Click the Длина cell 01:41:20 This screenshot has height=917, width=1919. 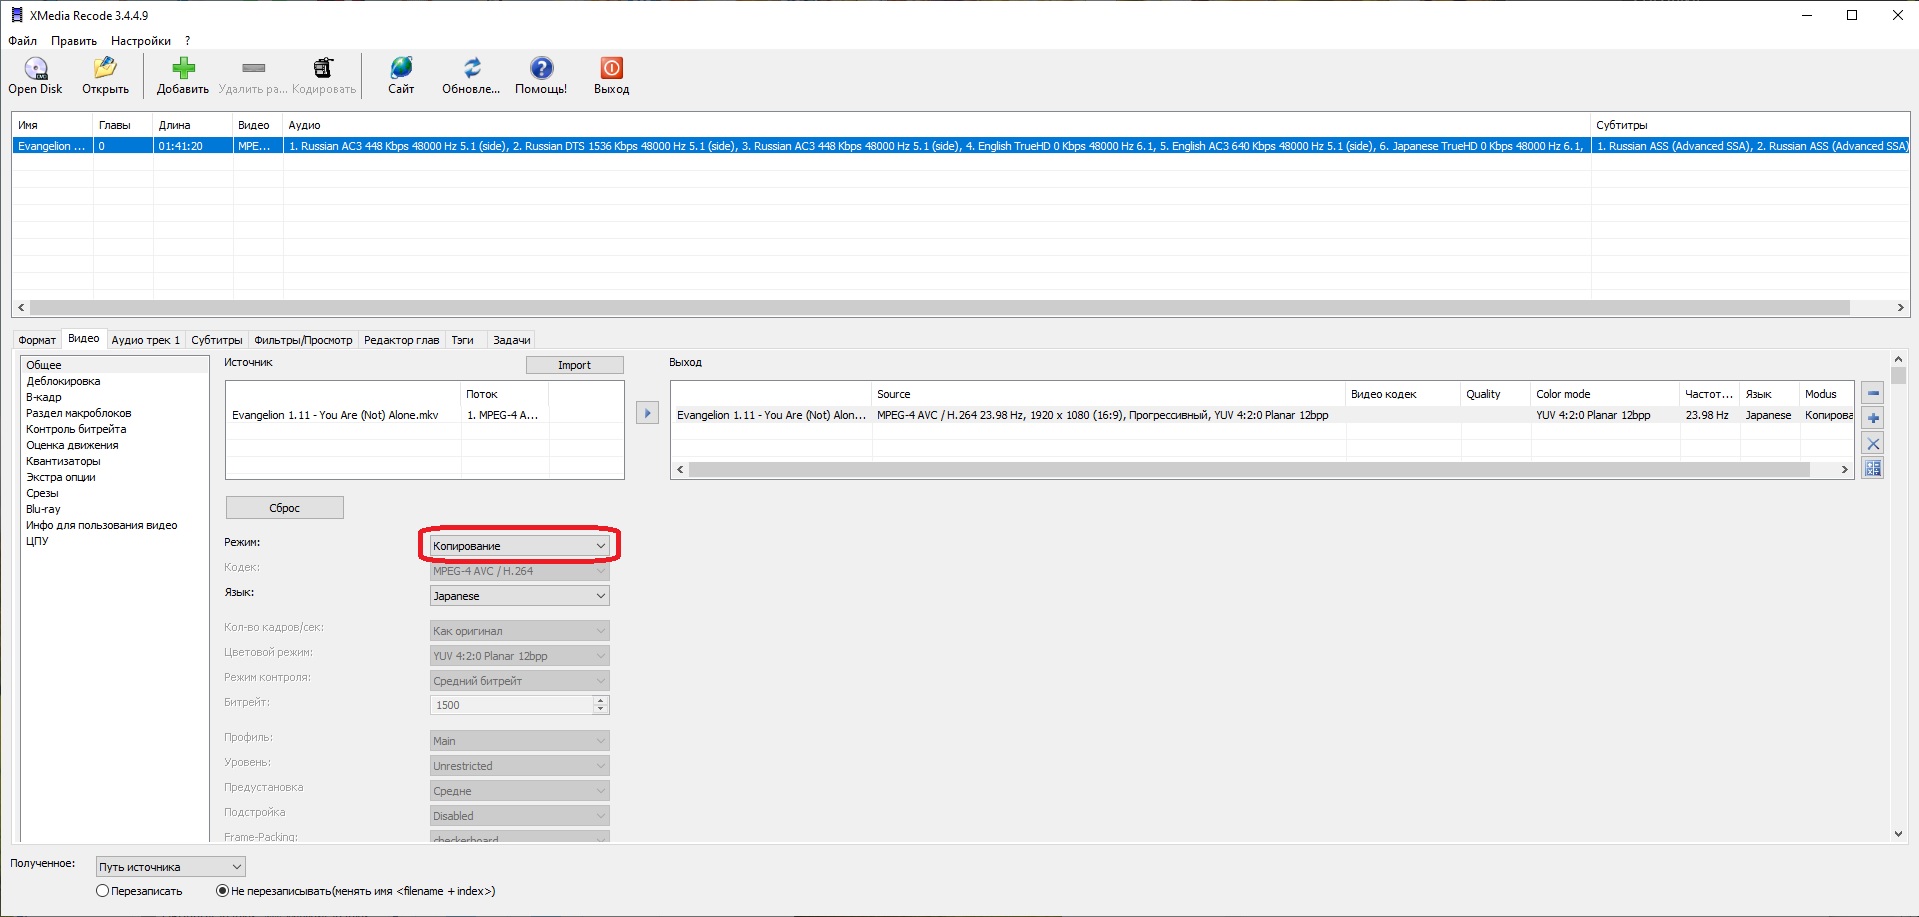(193, 146)
